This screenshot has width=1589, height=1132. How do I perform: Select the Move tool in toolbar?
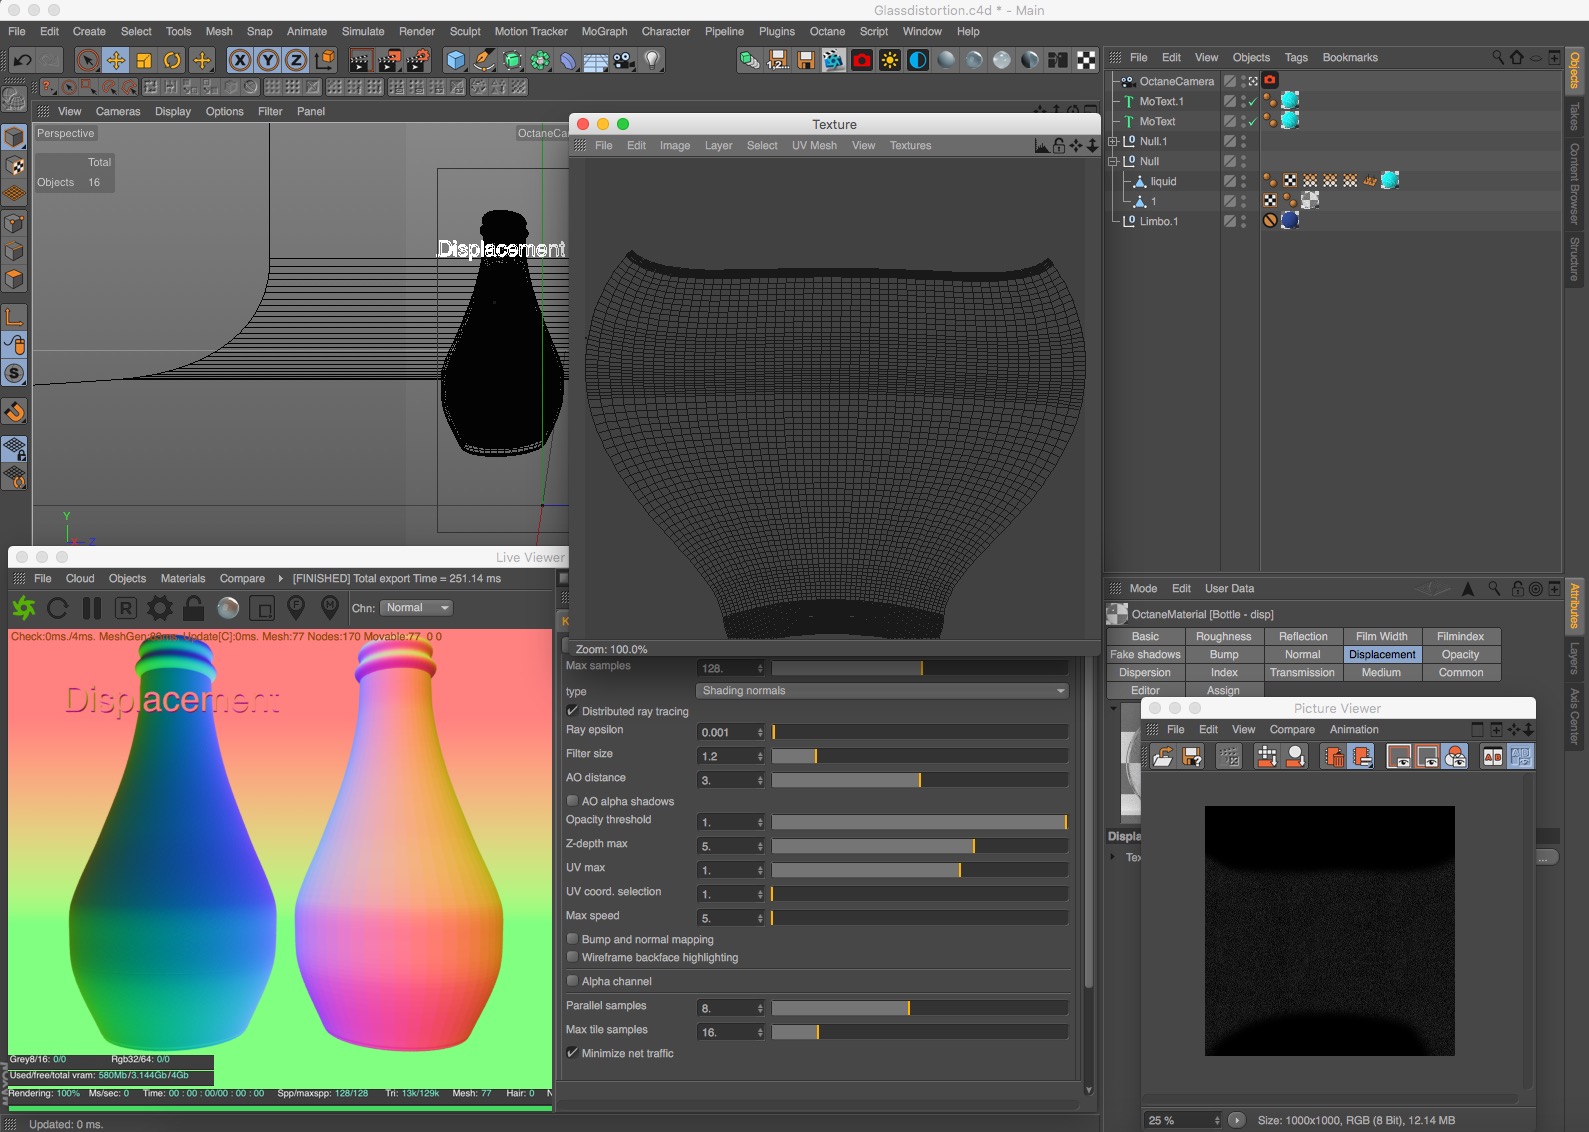pyautogui.click(x=116, y=60)
